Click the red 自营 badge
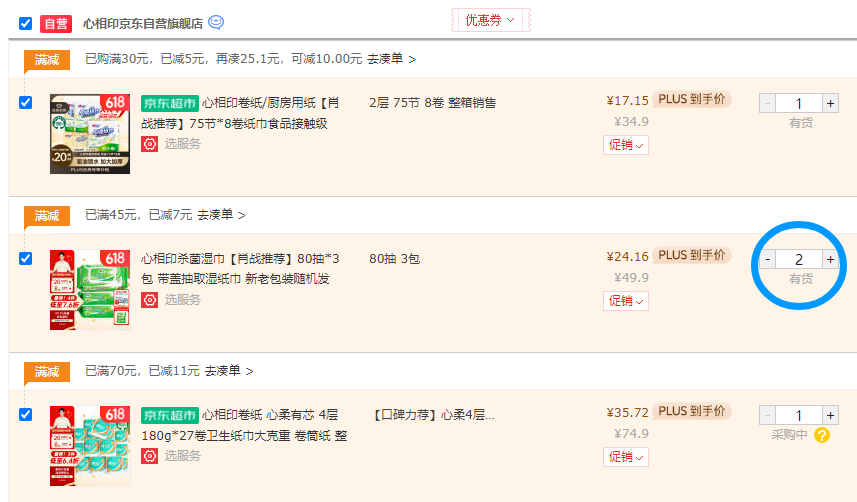857x502 pixels. (x=56, y=24)
